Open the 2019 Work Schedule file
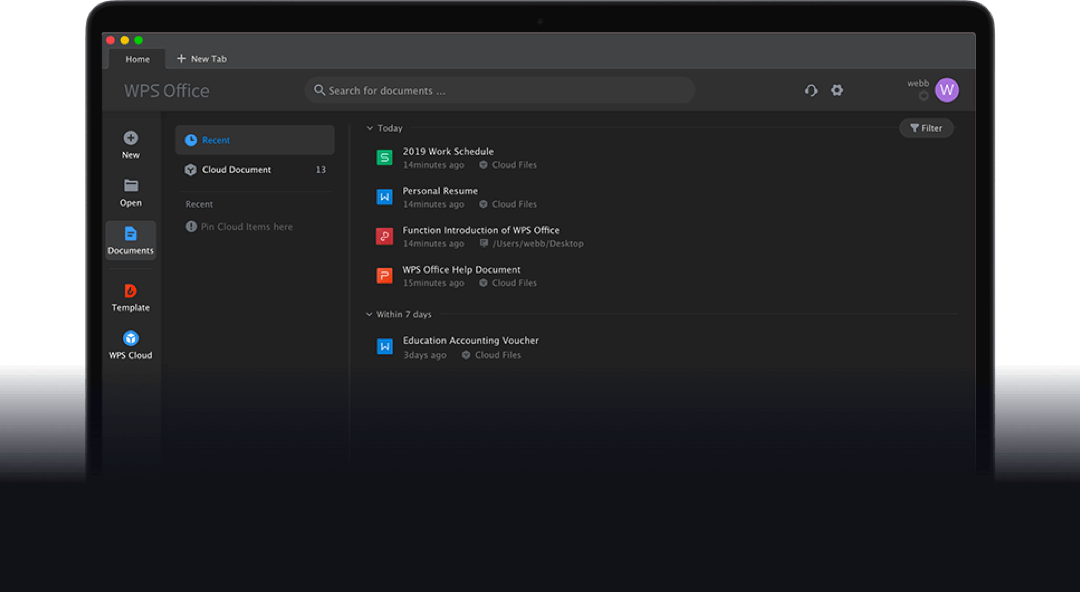The width and height of the screenshot is (1080, 592). 448,152
